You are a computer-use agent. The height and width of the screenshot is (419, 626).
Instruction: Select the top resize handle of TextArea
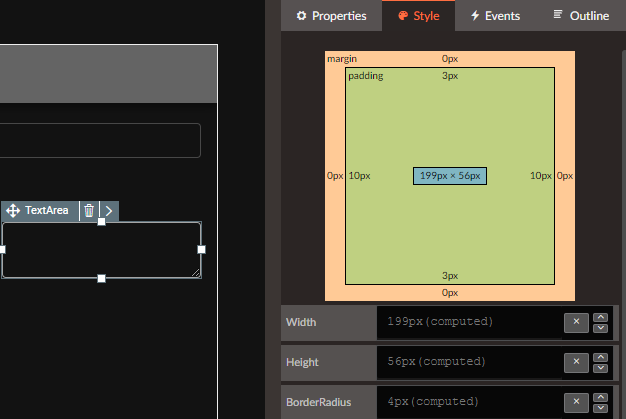101,222
